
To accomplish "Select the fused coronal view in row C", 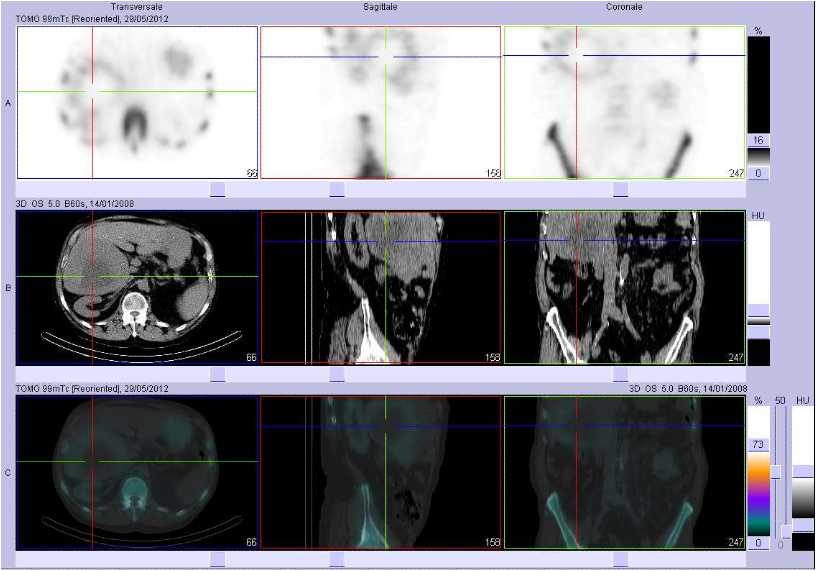I will [624, 473].
